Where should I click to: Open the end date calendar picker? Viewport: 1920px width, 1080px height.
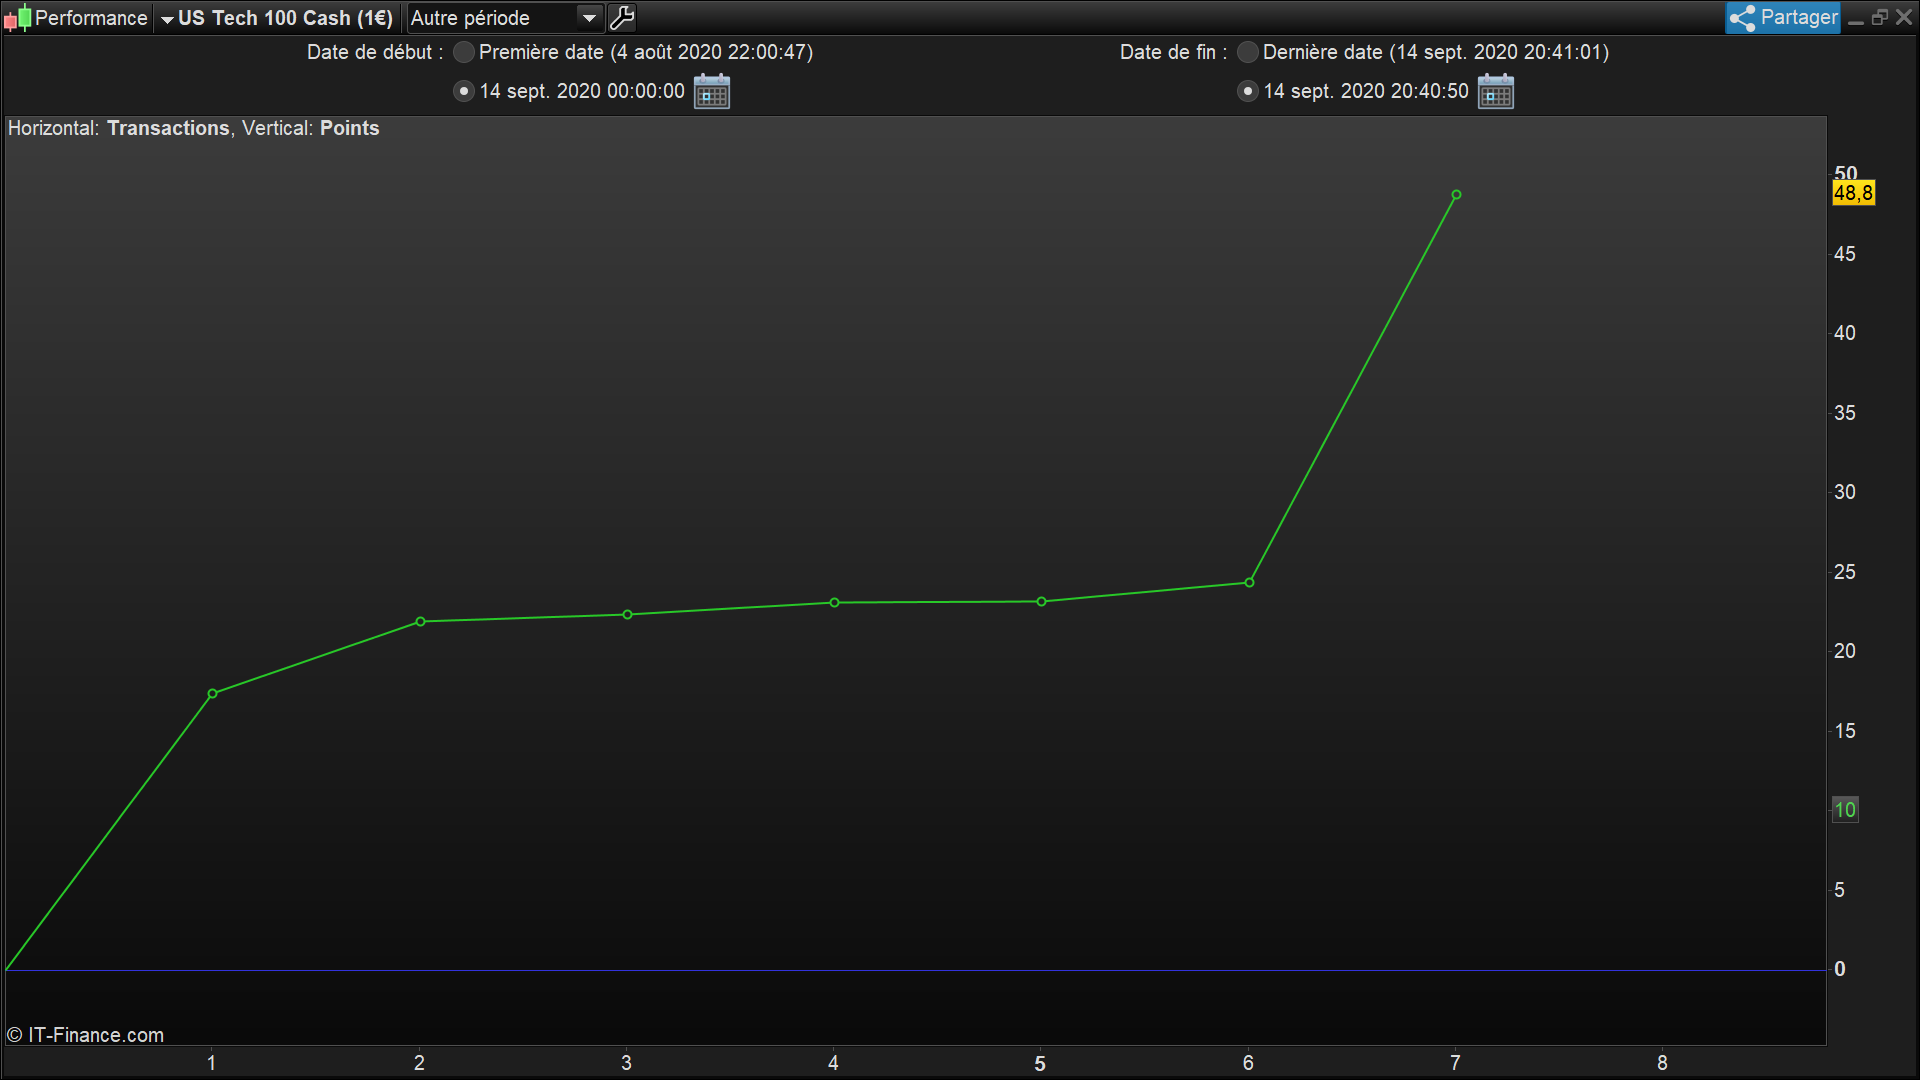[x=1496, y=91]
